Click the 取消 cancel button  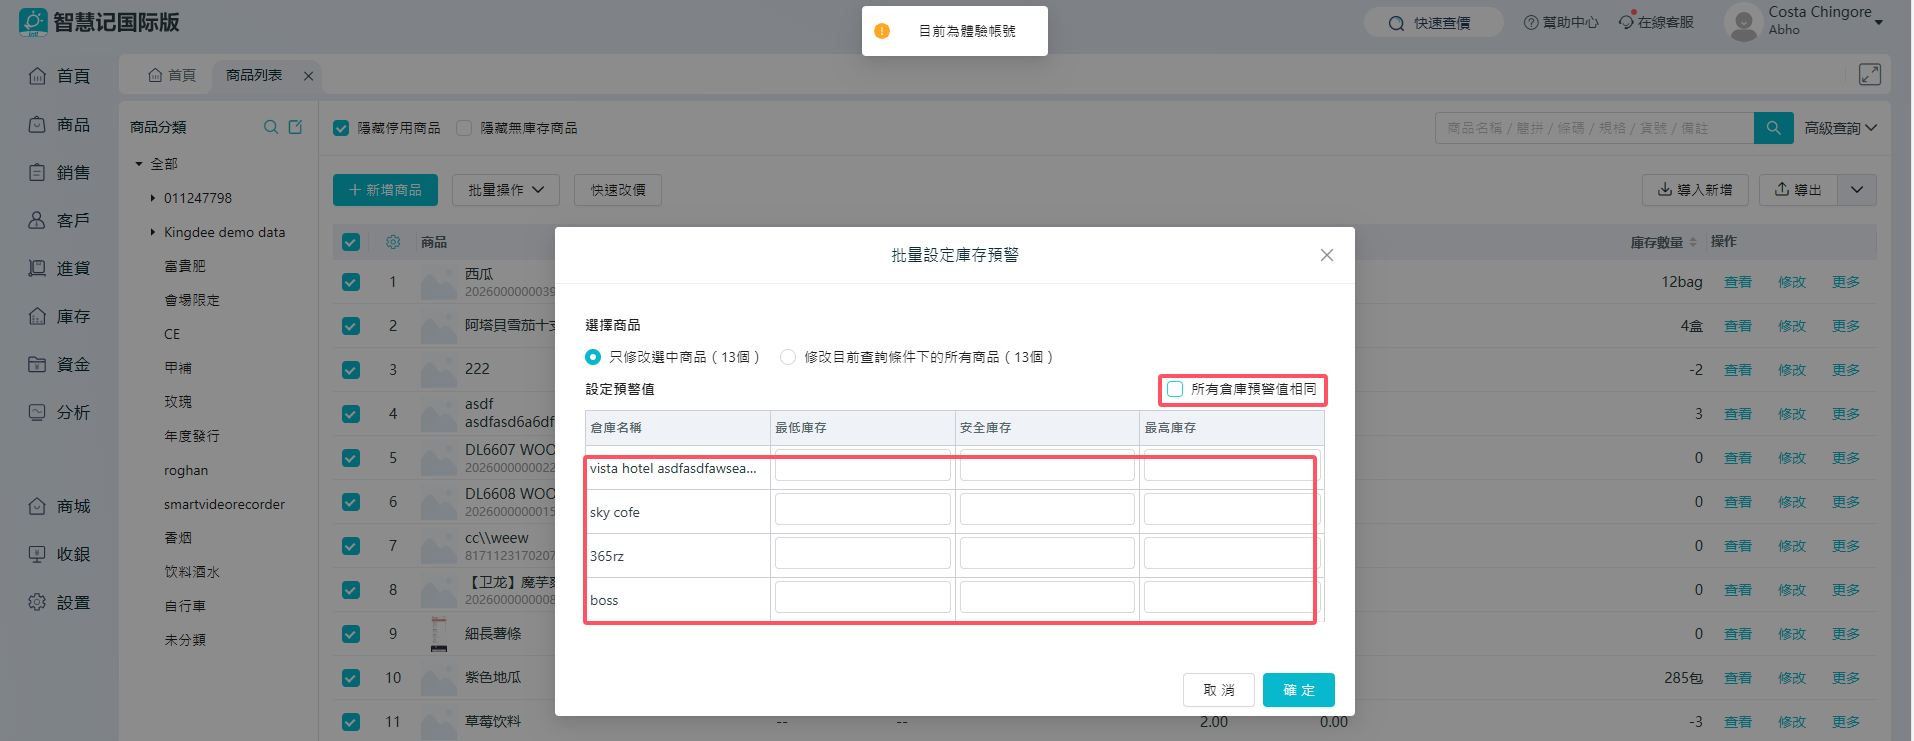(x=1218, y=690)
